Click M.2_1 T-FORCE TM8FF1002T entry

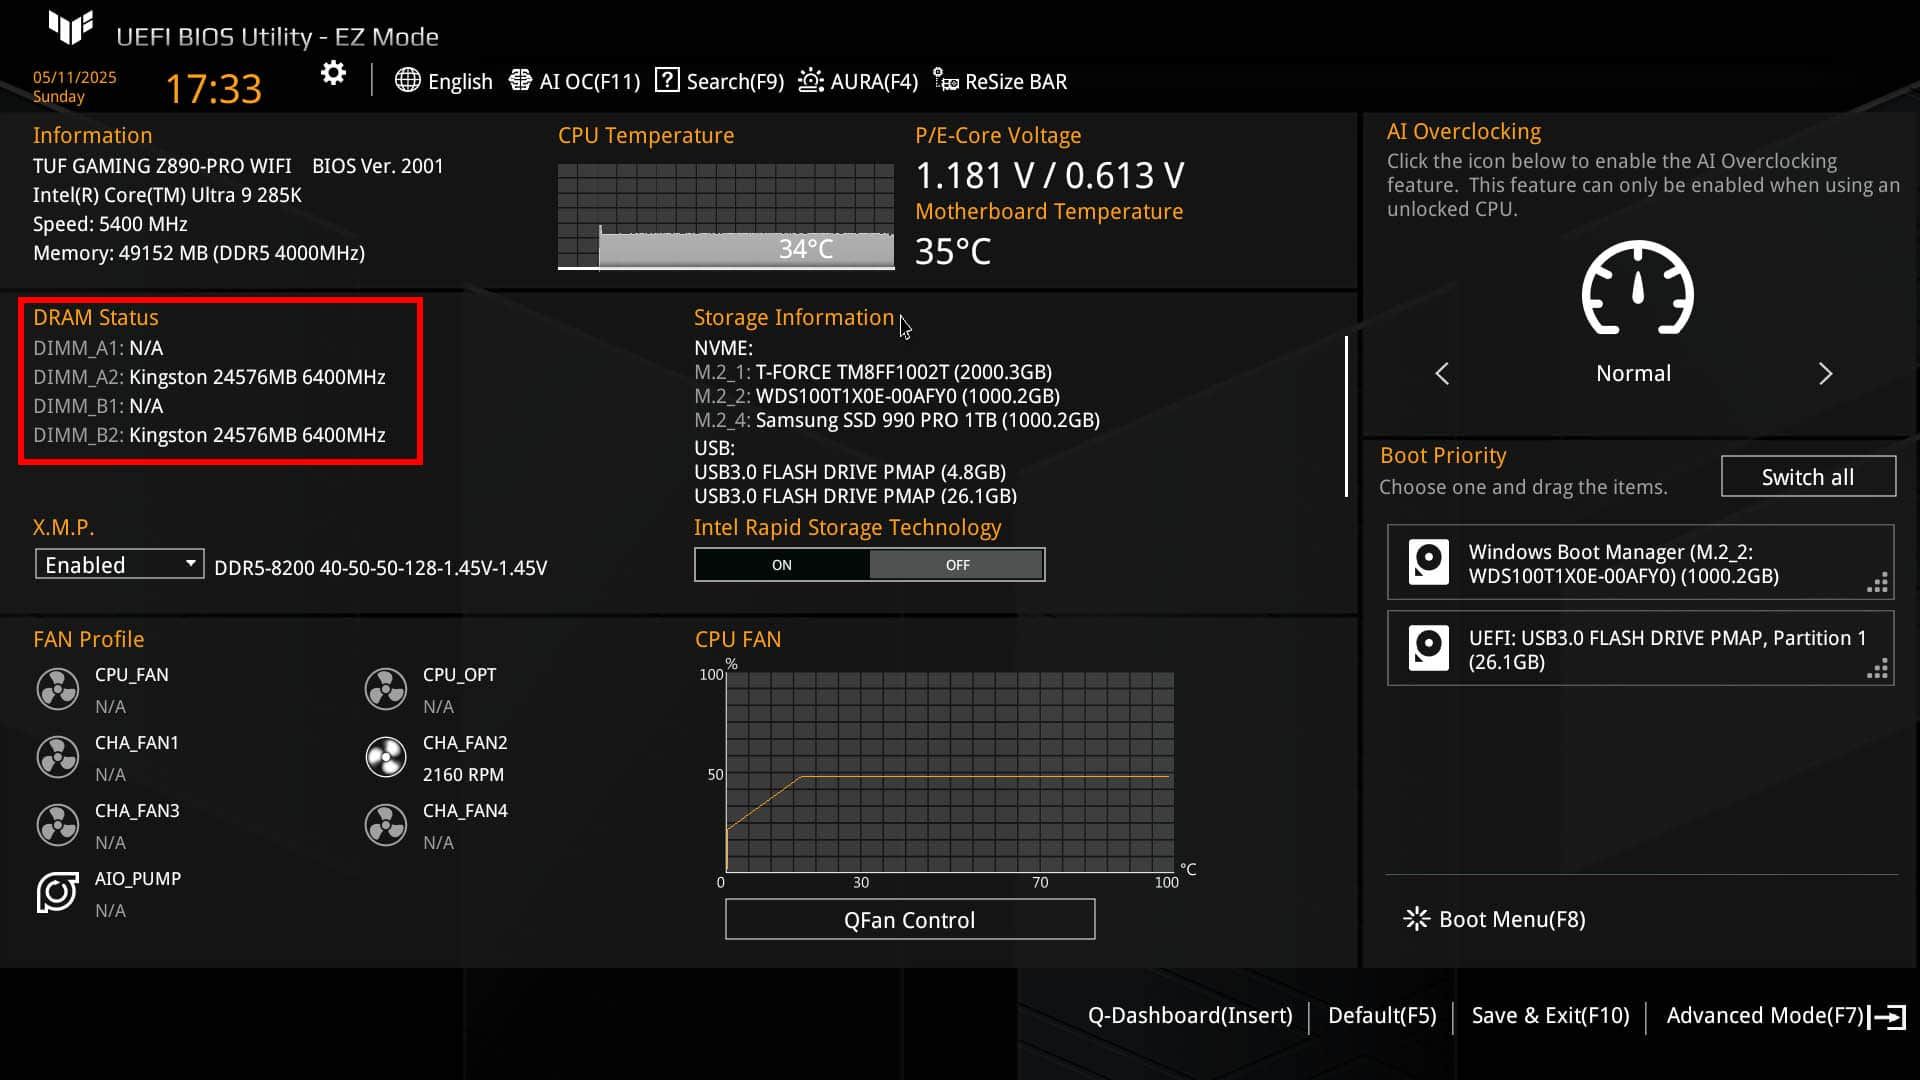point(873,372)
